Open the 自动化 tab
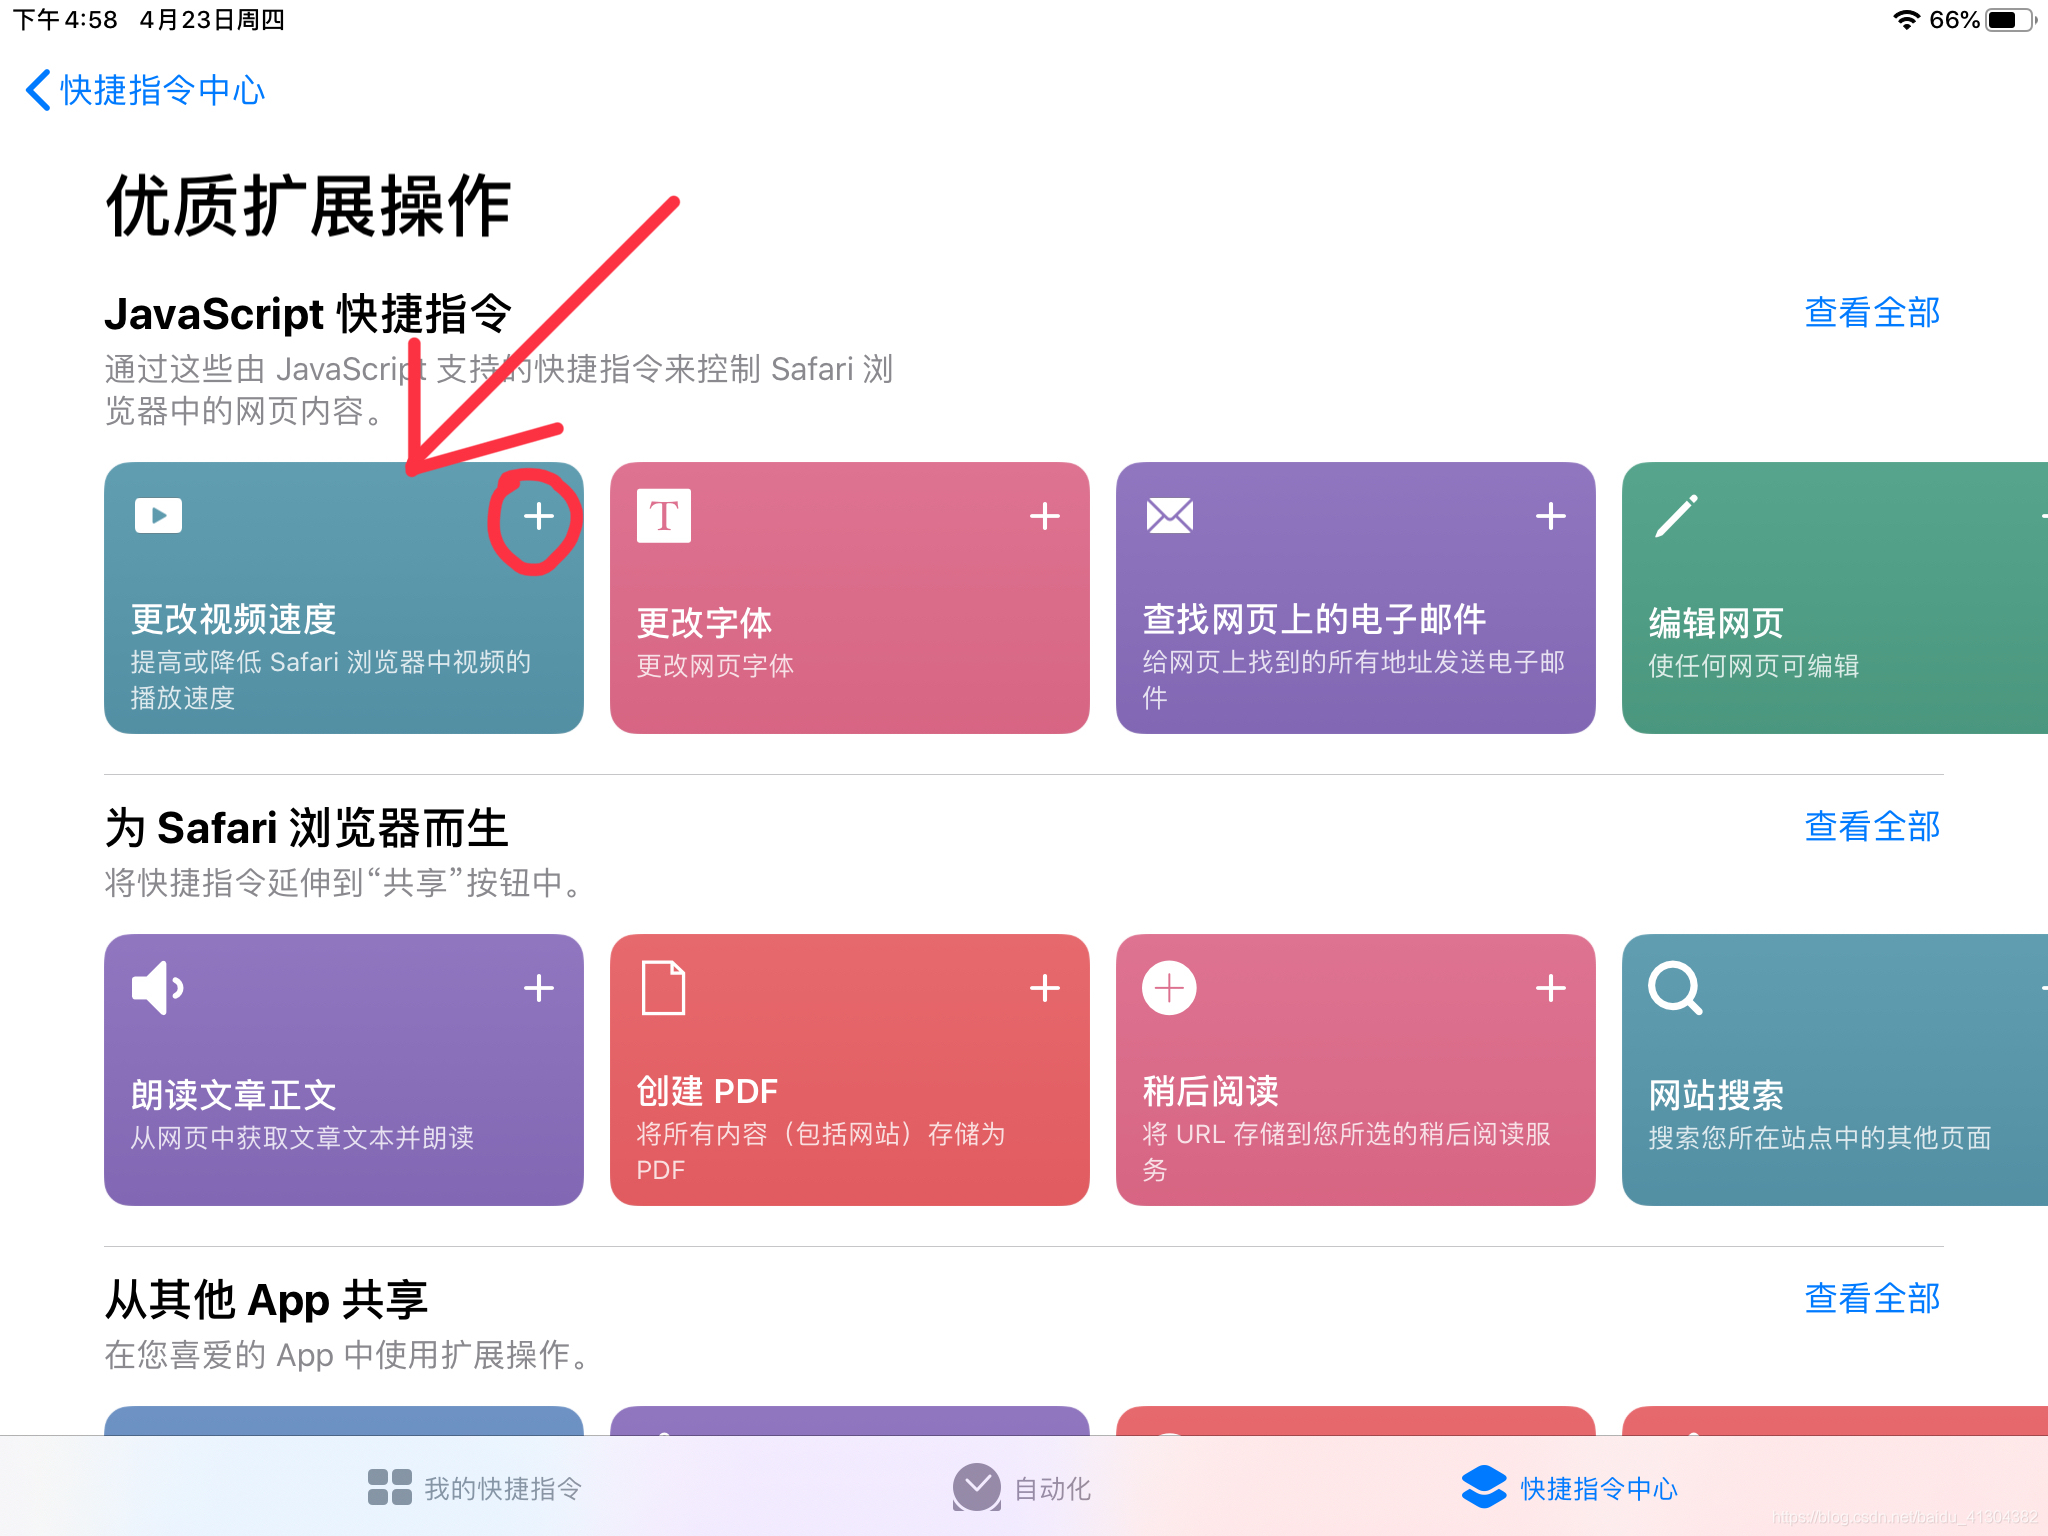The height and width of the screenshot is (1536, 2048). (1022, 1488)
